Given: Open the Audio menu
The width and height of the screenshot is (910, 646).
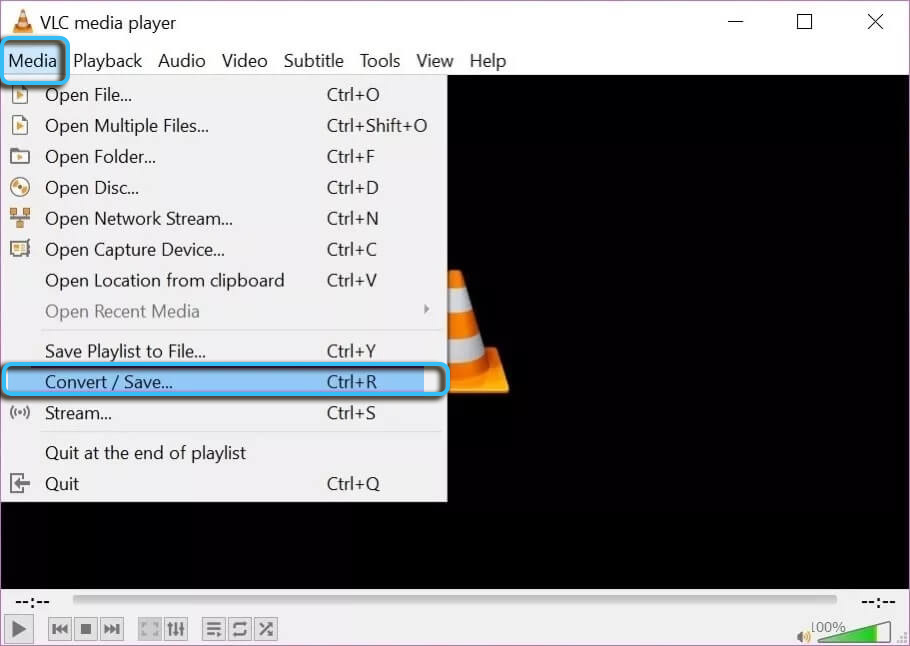Looking at the screenshot, I should (182, 60).
